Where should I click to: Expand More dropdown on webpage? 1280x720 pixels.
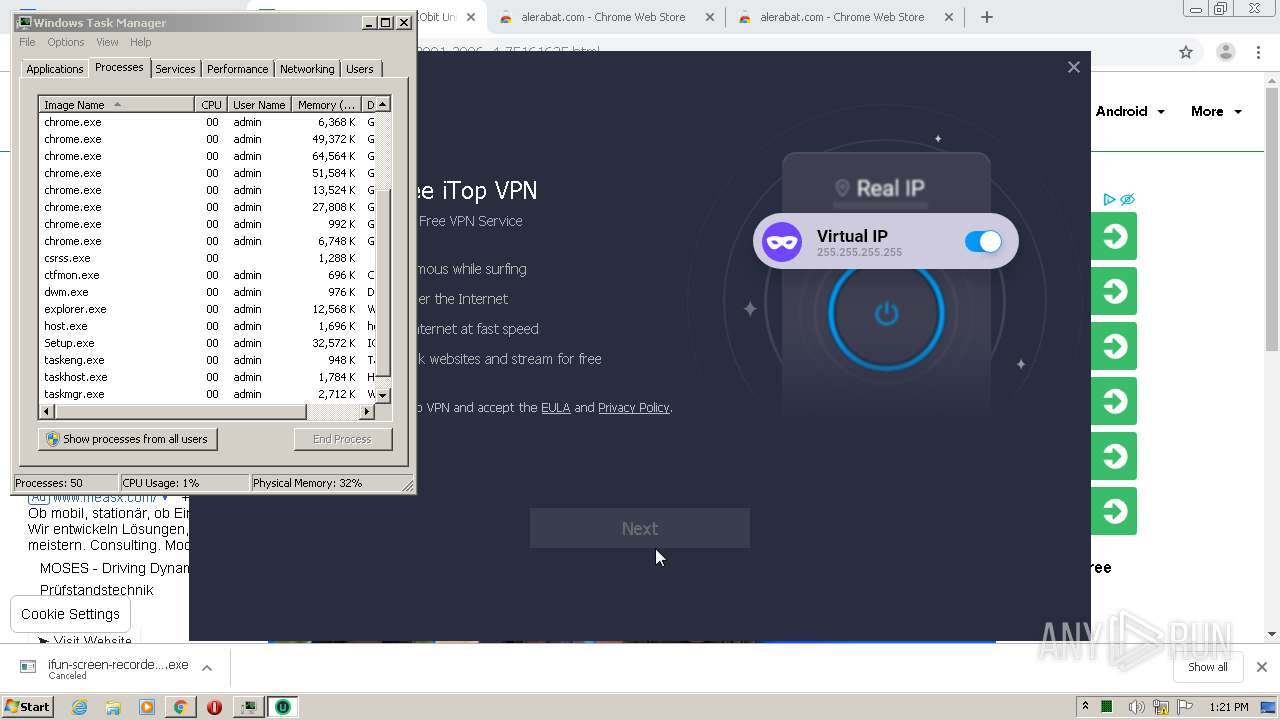1216,111
